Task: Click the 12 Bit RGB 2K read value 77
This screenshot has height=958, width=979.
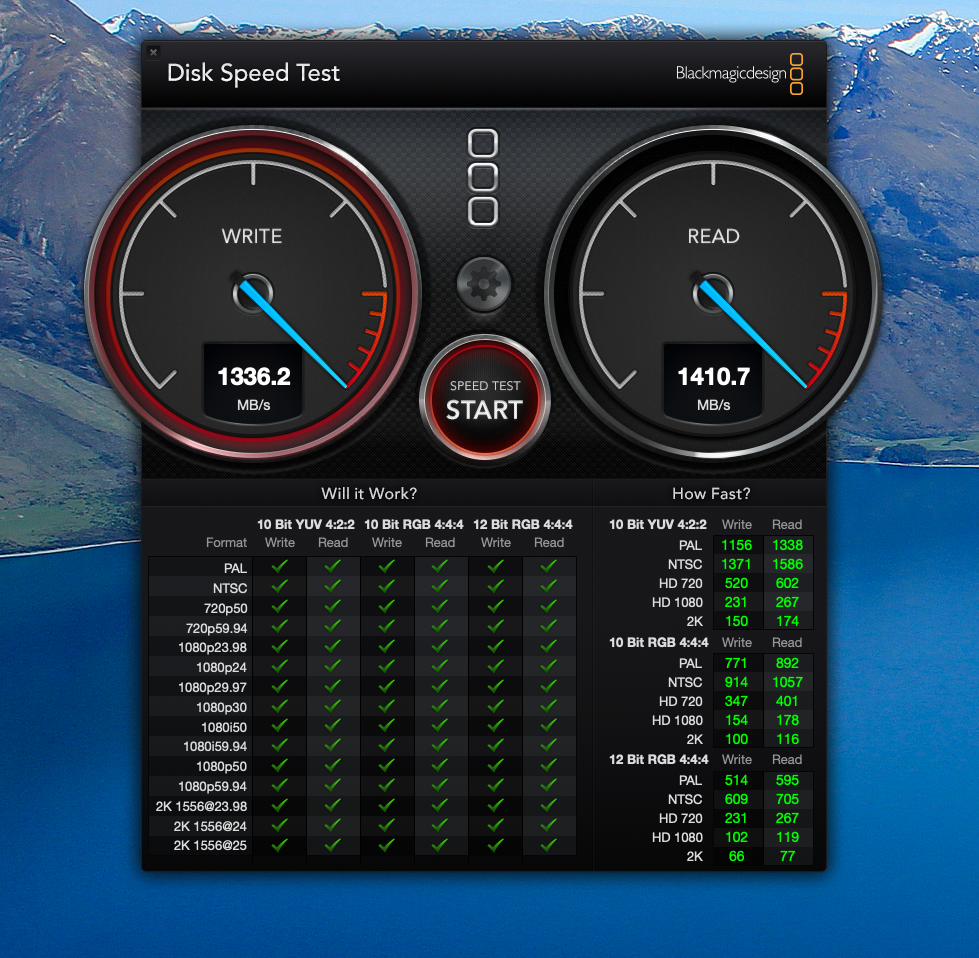Action: 787,856
